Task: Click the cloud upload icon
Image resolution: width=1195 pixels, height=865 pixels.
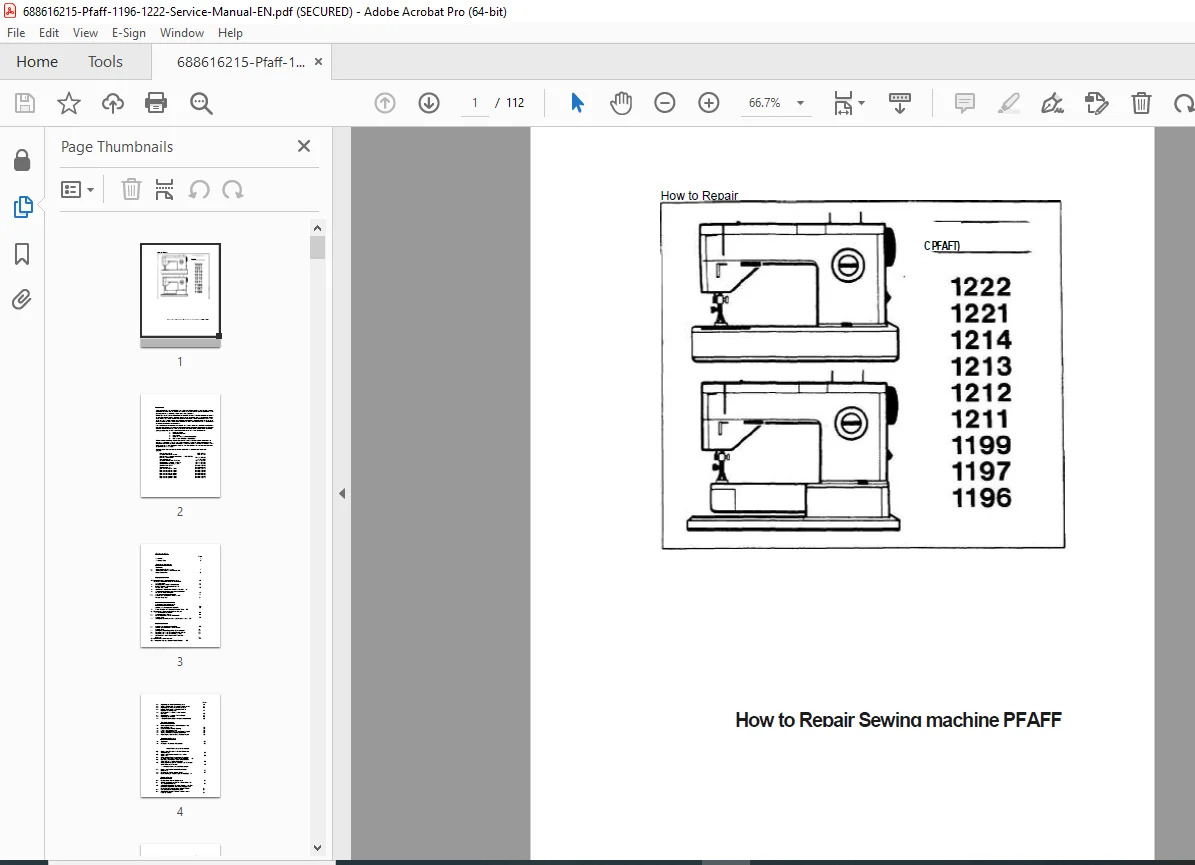Action: pos(113,103)
